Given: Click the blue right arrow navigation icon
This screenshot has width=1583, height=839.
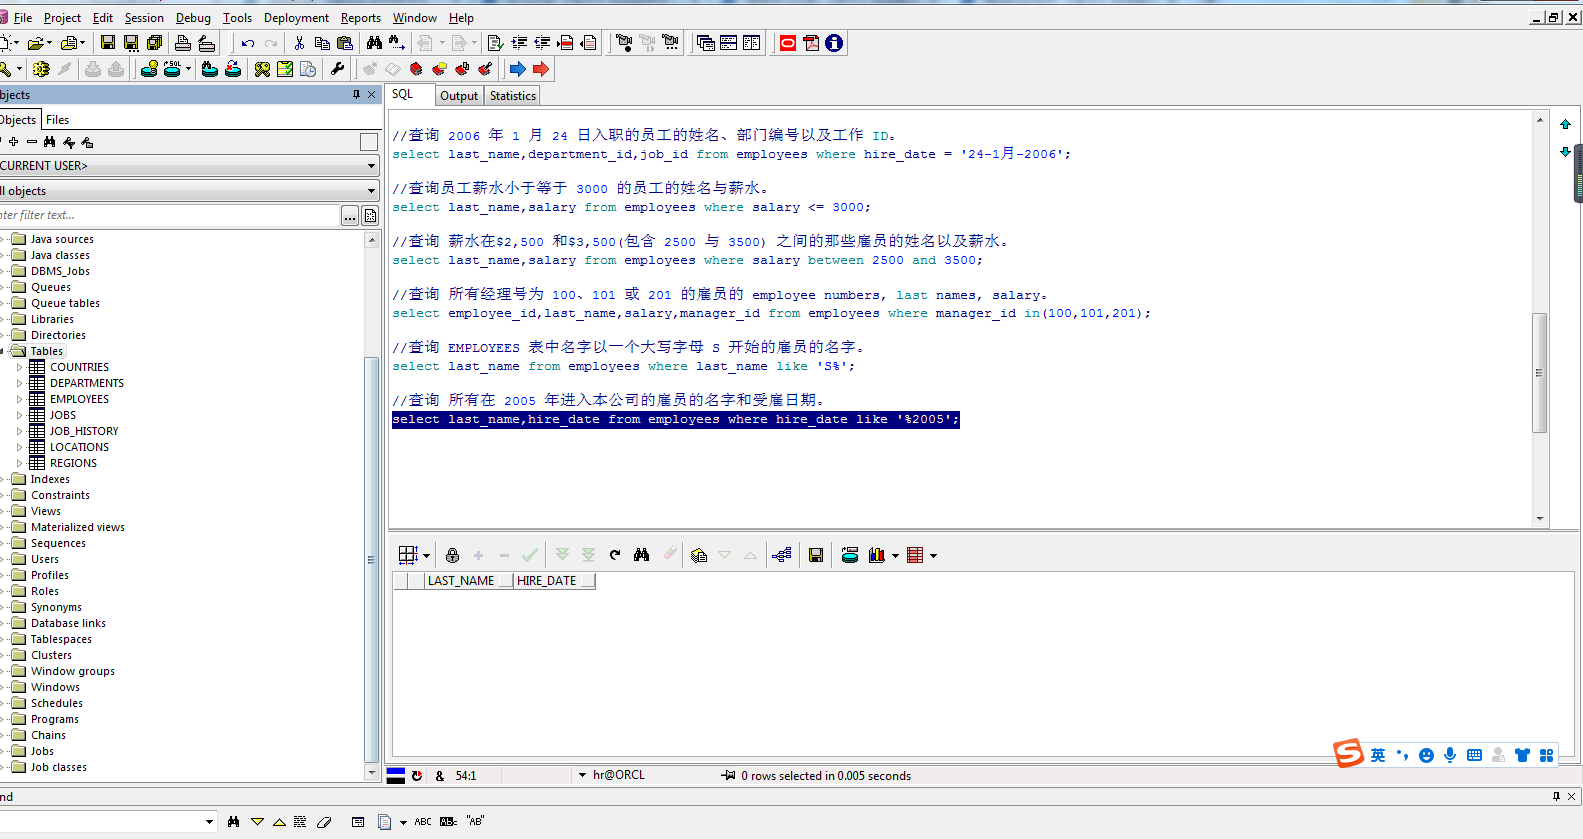Looking at the screenshot, I should (517, 69).
